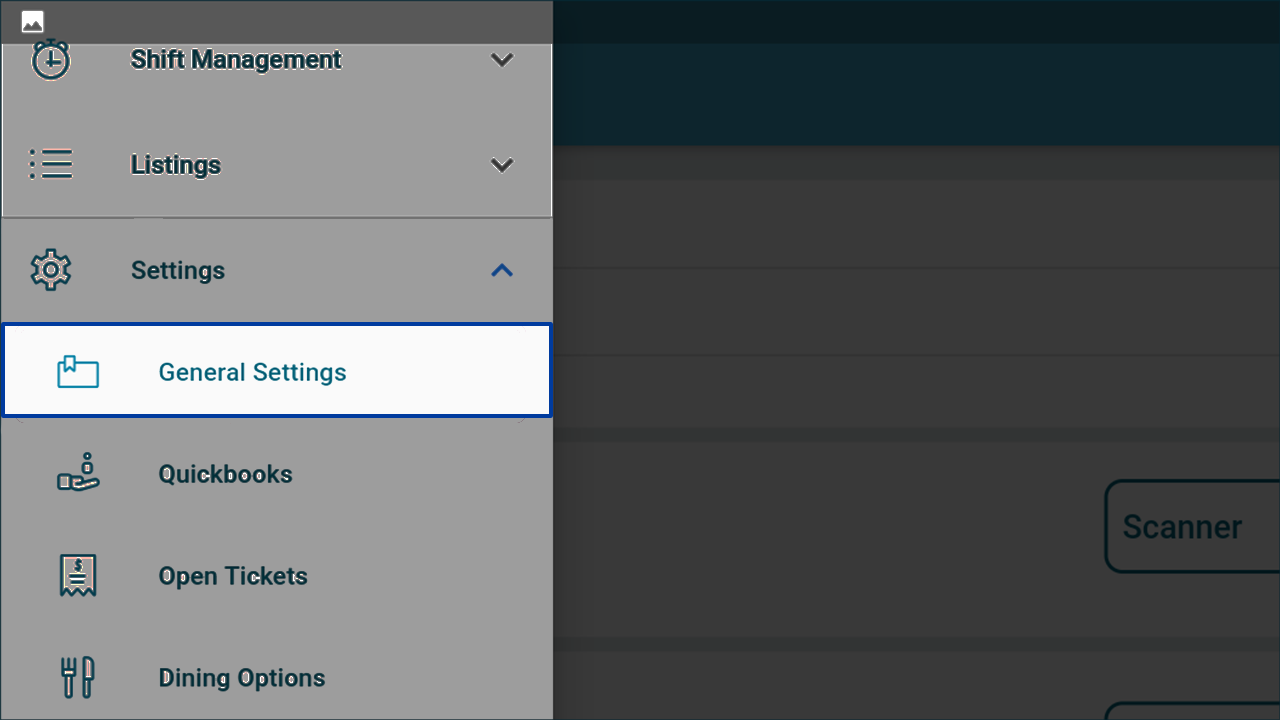
Task: Click the Scanner button
Action: 1192,526
